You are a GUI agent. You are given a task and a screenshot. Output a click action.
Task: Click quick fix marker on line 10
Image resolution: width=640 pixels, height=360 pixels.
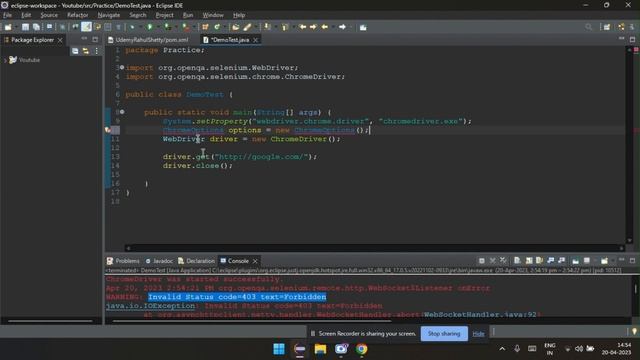tap(108, 130)
